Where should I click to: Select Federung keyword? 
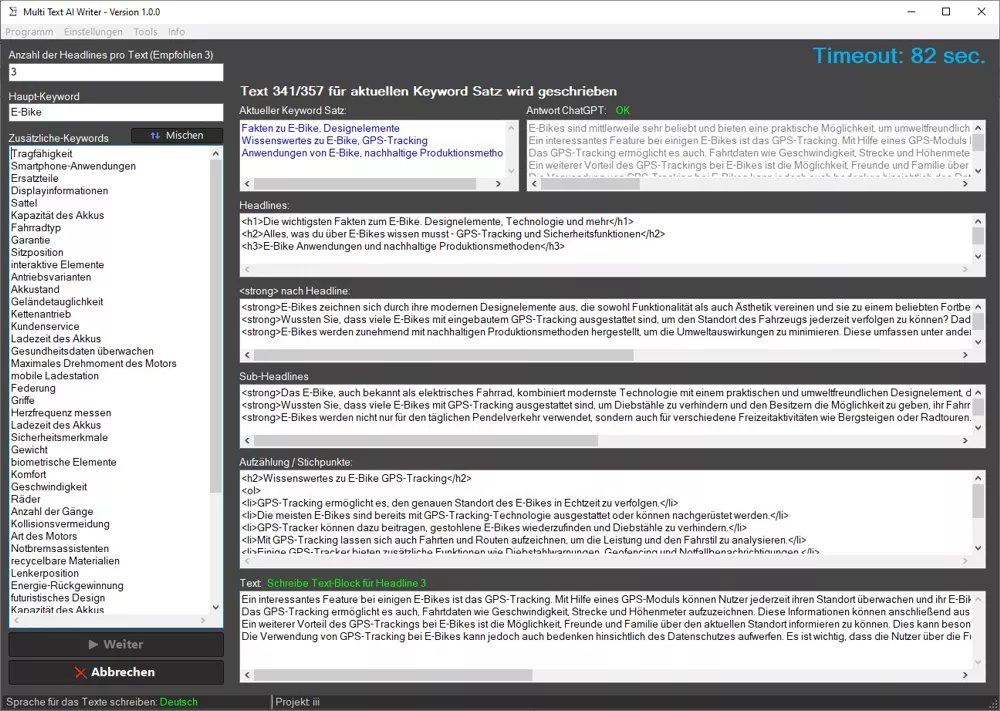[33, 388]
